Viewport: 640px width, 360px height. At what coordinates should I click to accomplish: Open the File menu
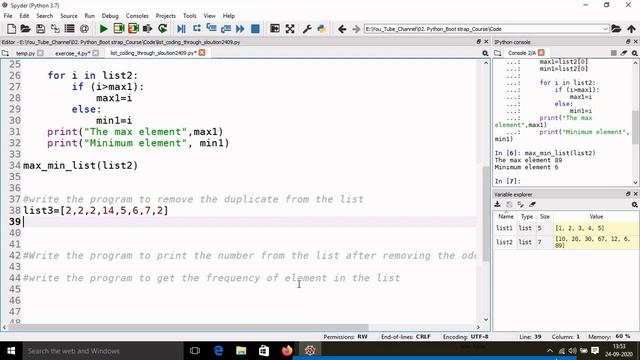pyautogui.click(x=8, y=16)
